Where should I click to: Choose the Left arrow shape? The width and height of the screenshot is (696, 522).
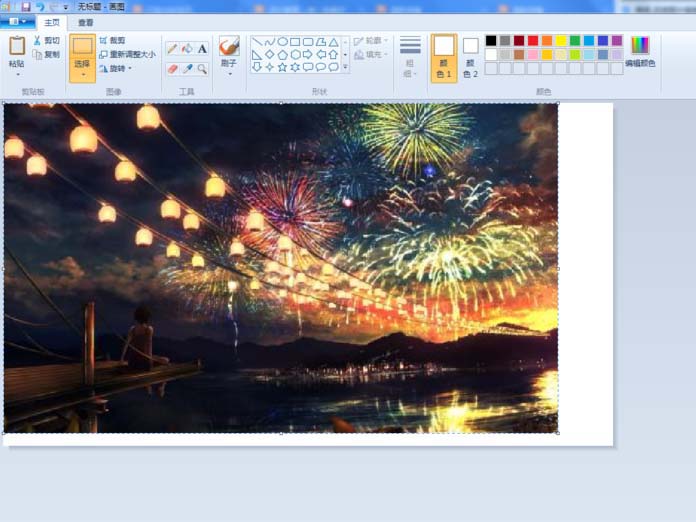pyautogui.click(x=321, y=55)
